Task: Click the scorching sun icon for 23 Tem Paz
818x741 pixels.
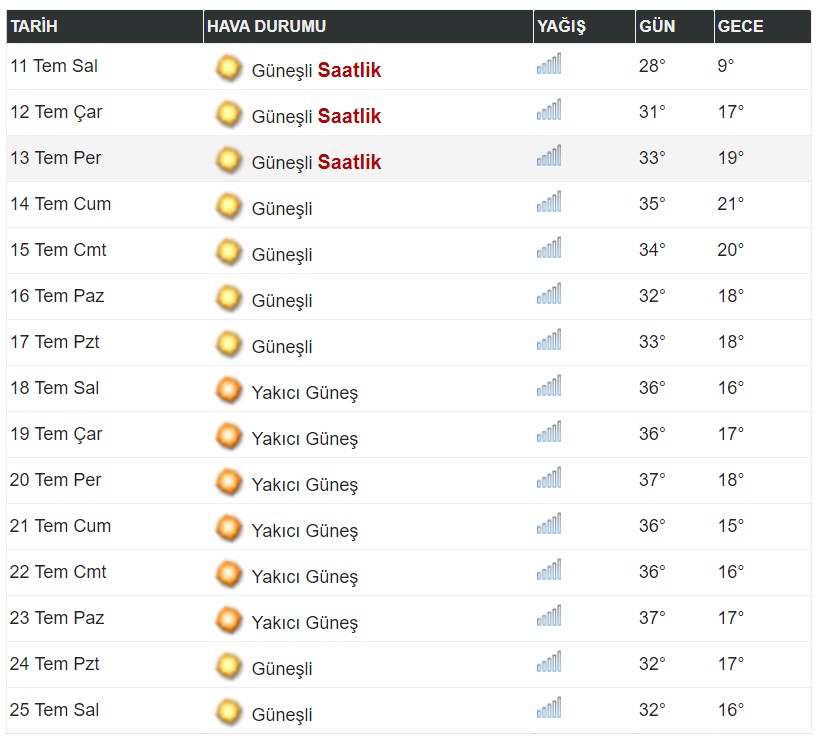Action: coord(228,619)
